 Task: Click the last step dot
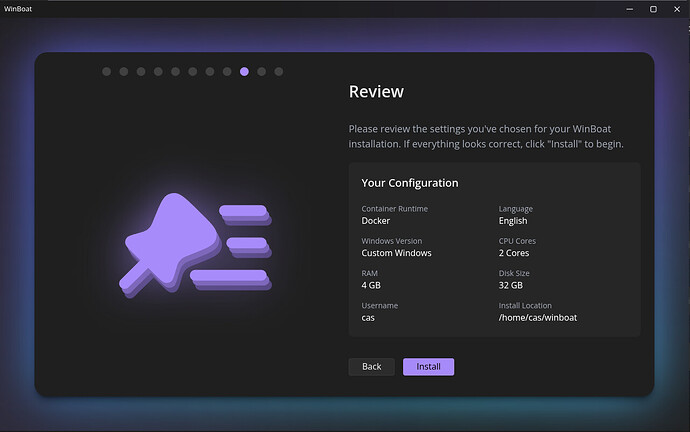click(279, 72)
